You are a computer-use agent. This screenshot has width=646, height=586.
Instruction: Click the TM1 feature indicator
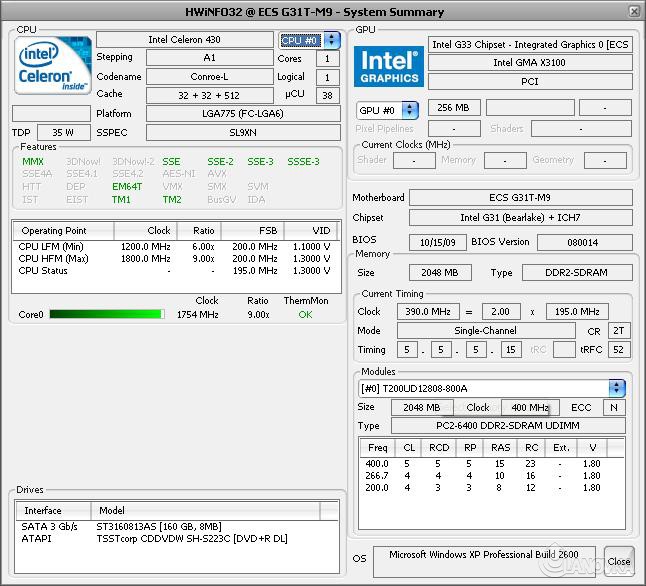pos(121,200)
